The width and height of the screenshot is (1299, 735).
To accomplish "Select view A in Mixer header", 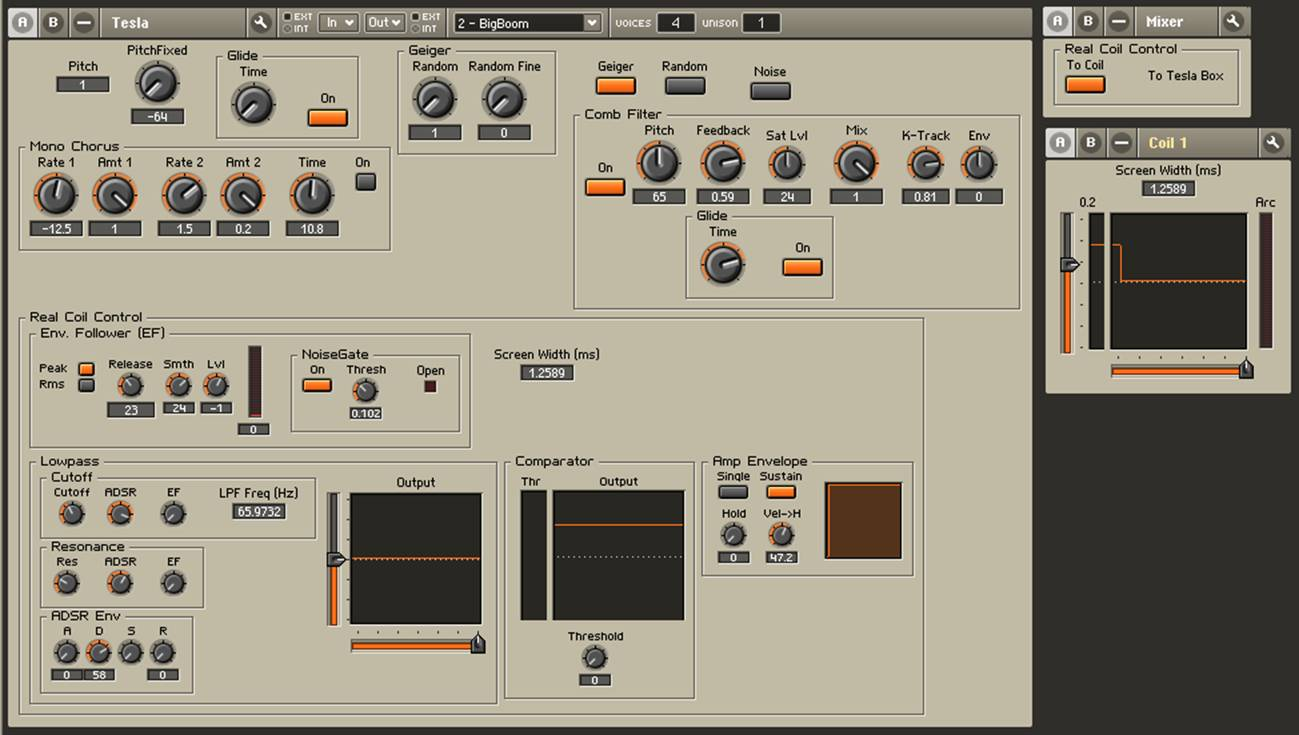I will pyautogui.click(x=1058, y=21).
